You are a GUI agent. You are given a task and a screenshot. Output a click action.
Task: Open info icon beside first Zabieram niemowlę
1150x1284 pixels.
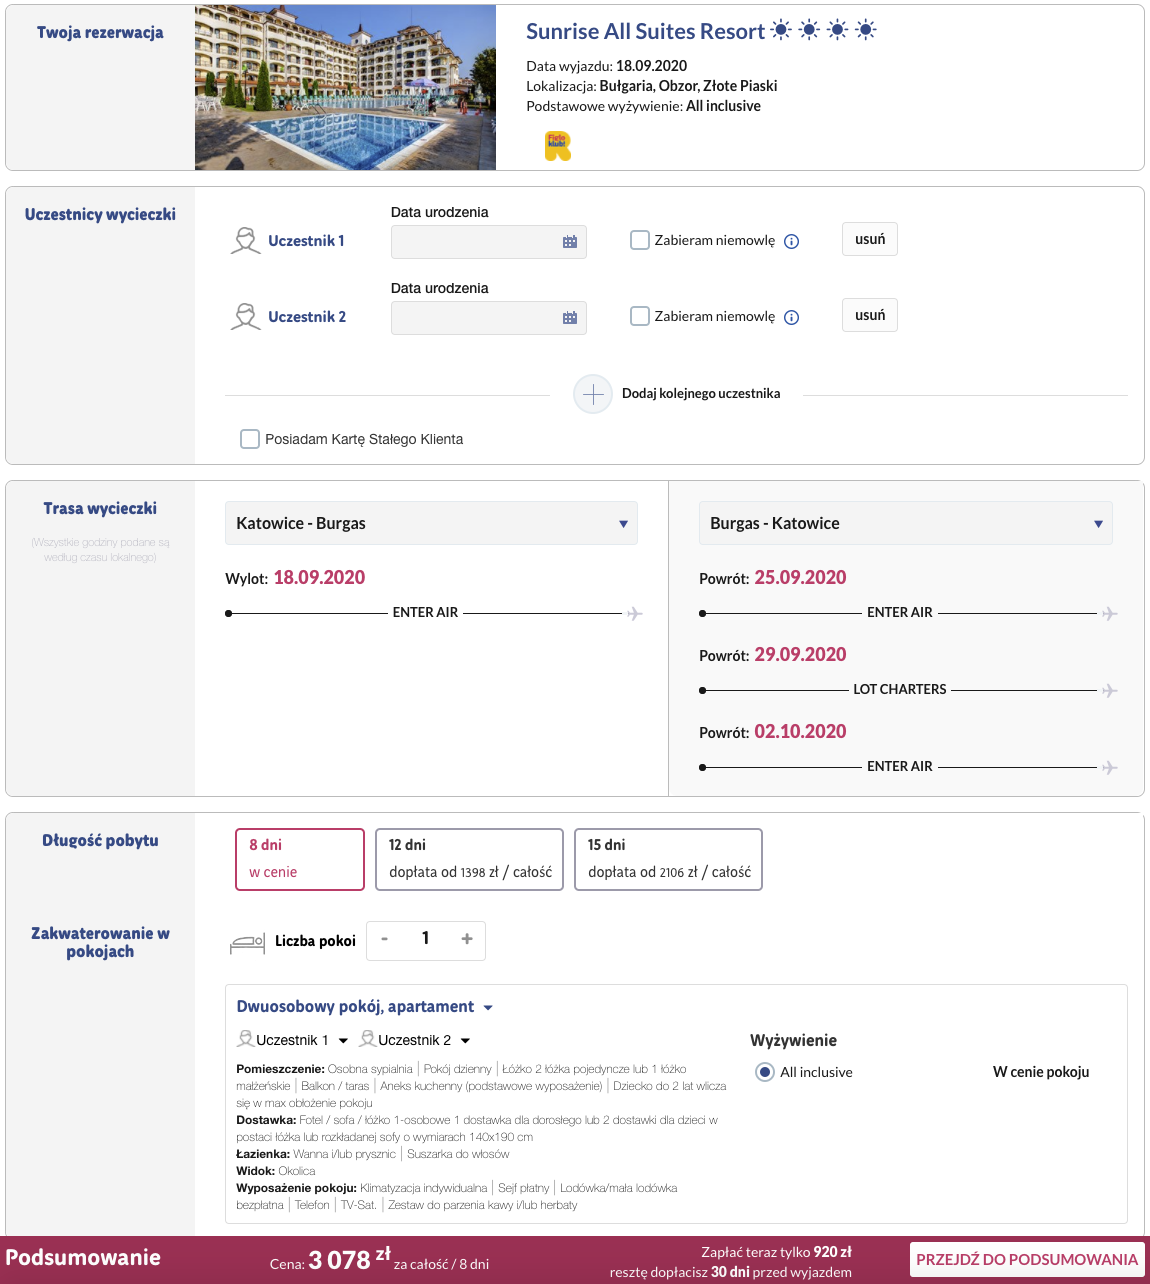pos(791,242)
